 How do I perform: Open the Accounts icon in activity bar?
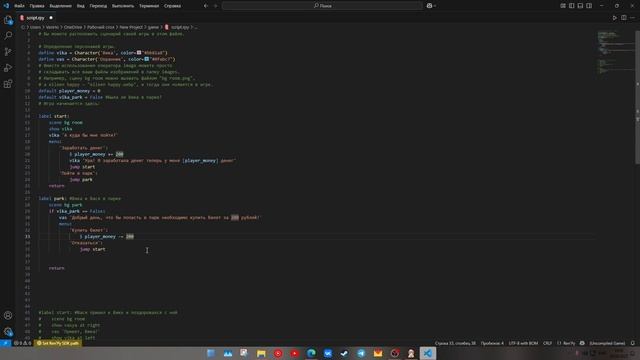8,316
